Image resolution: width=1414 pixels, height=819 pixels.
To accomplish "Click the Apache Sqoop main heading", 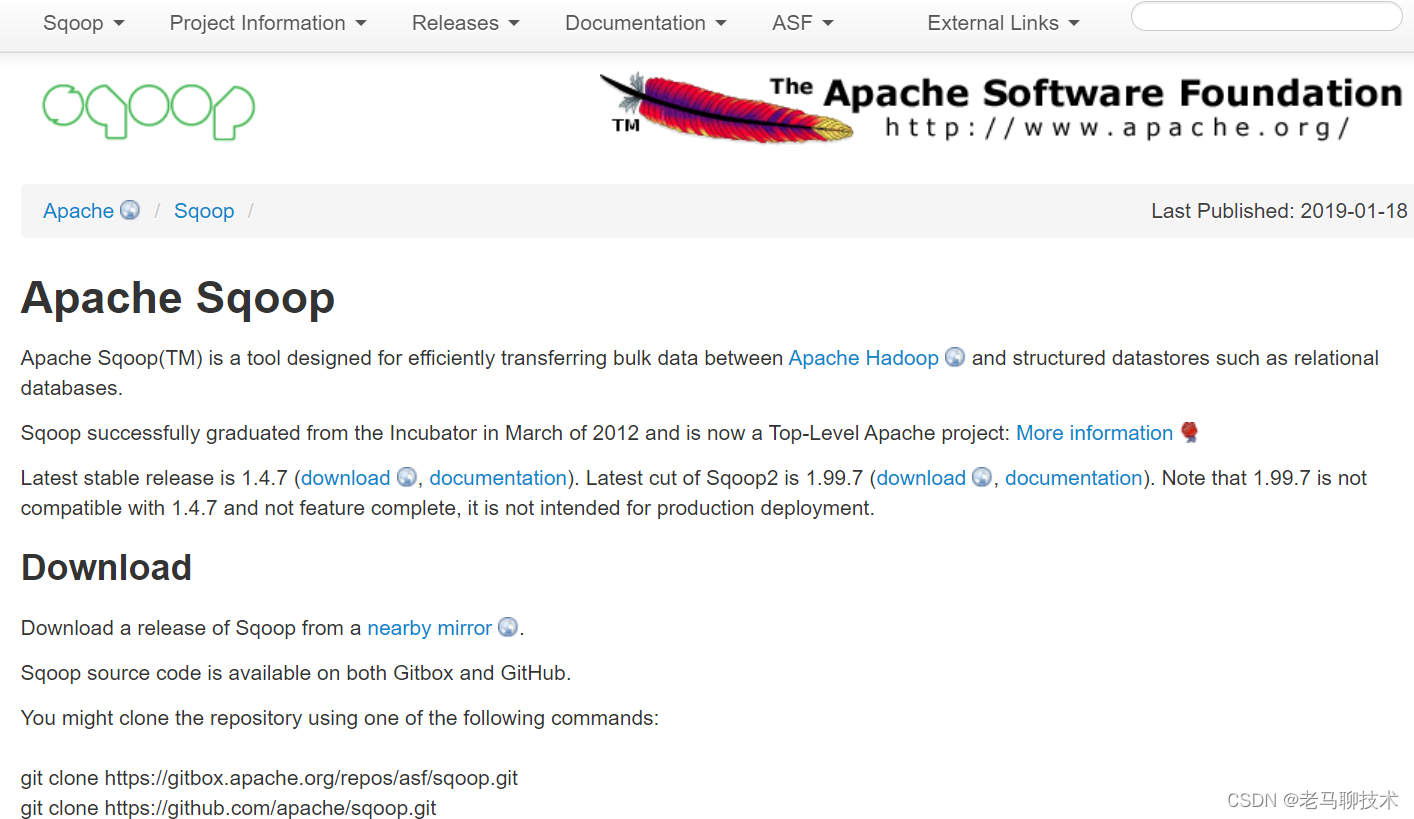I will pos(178,298).
